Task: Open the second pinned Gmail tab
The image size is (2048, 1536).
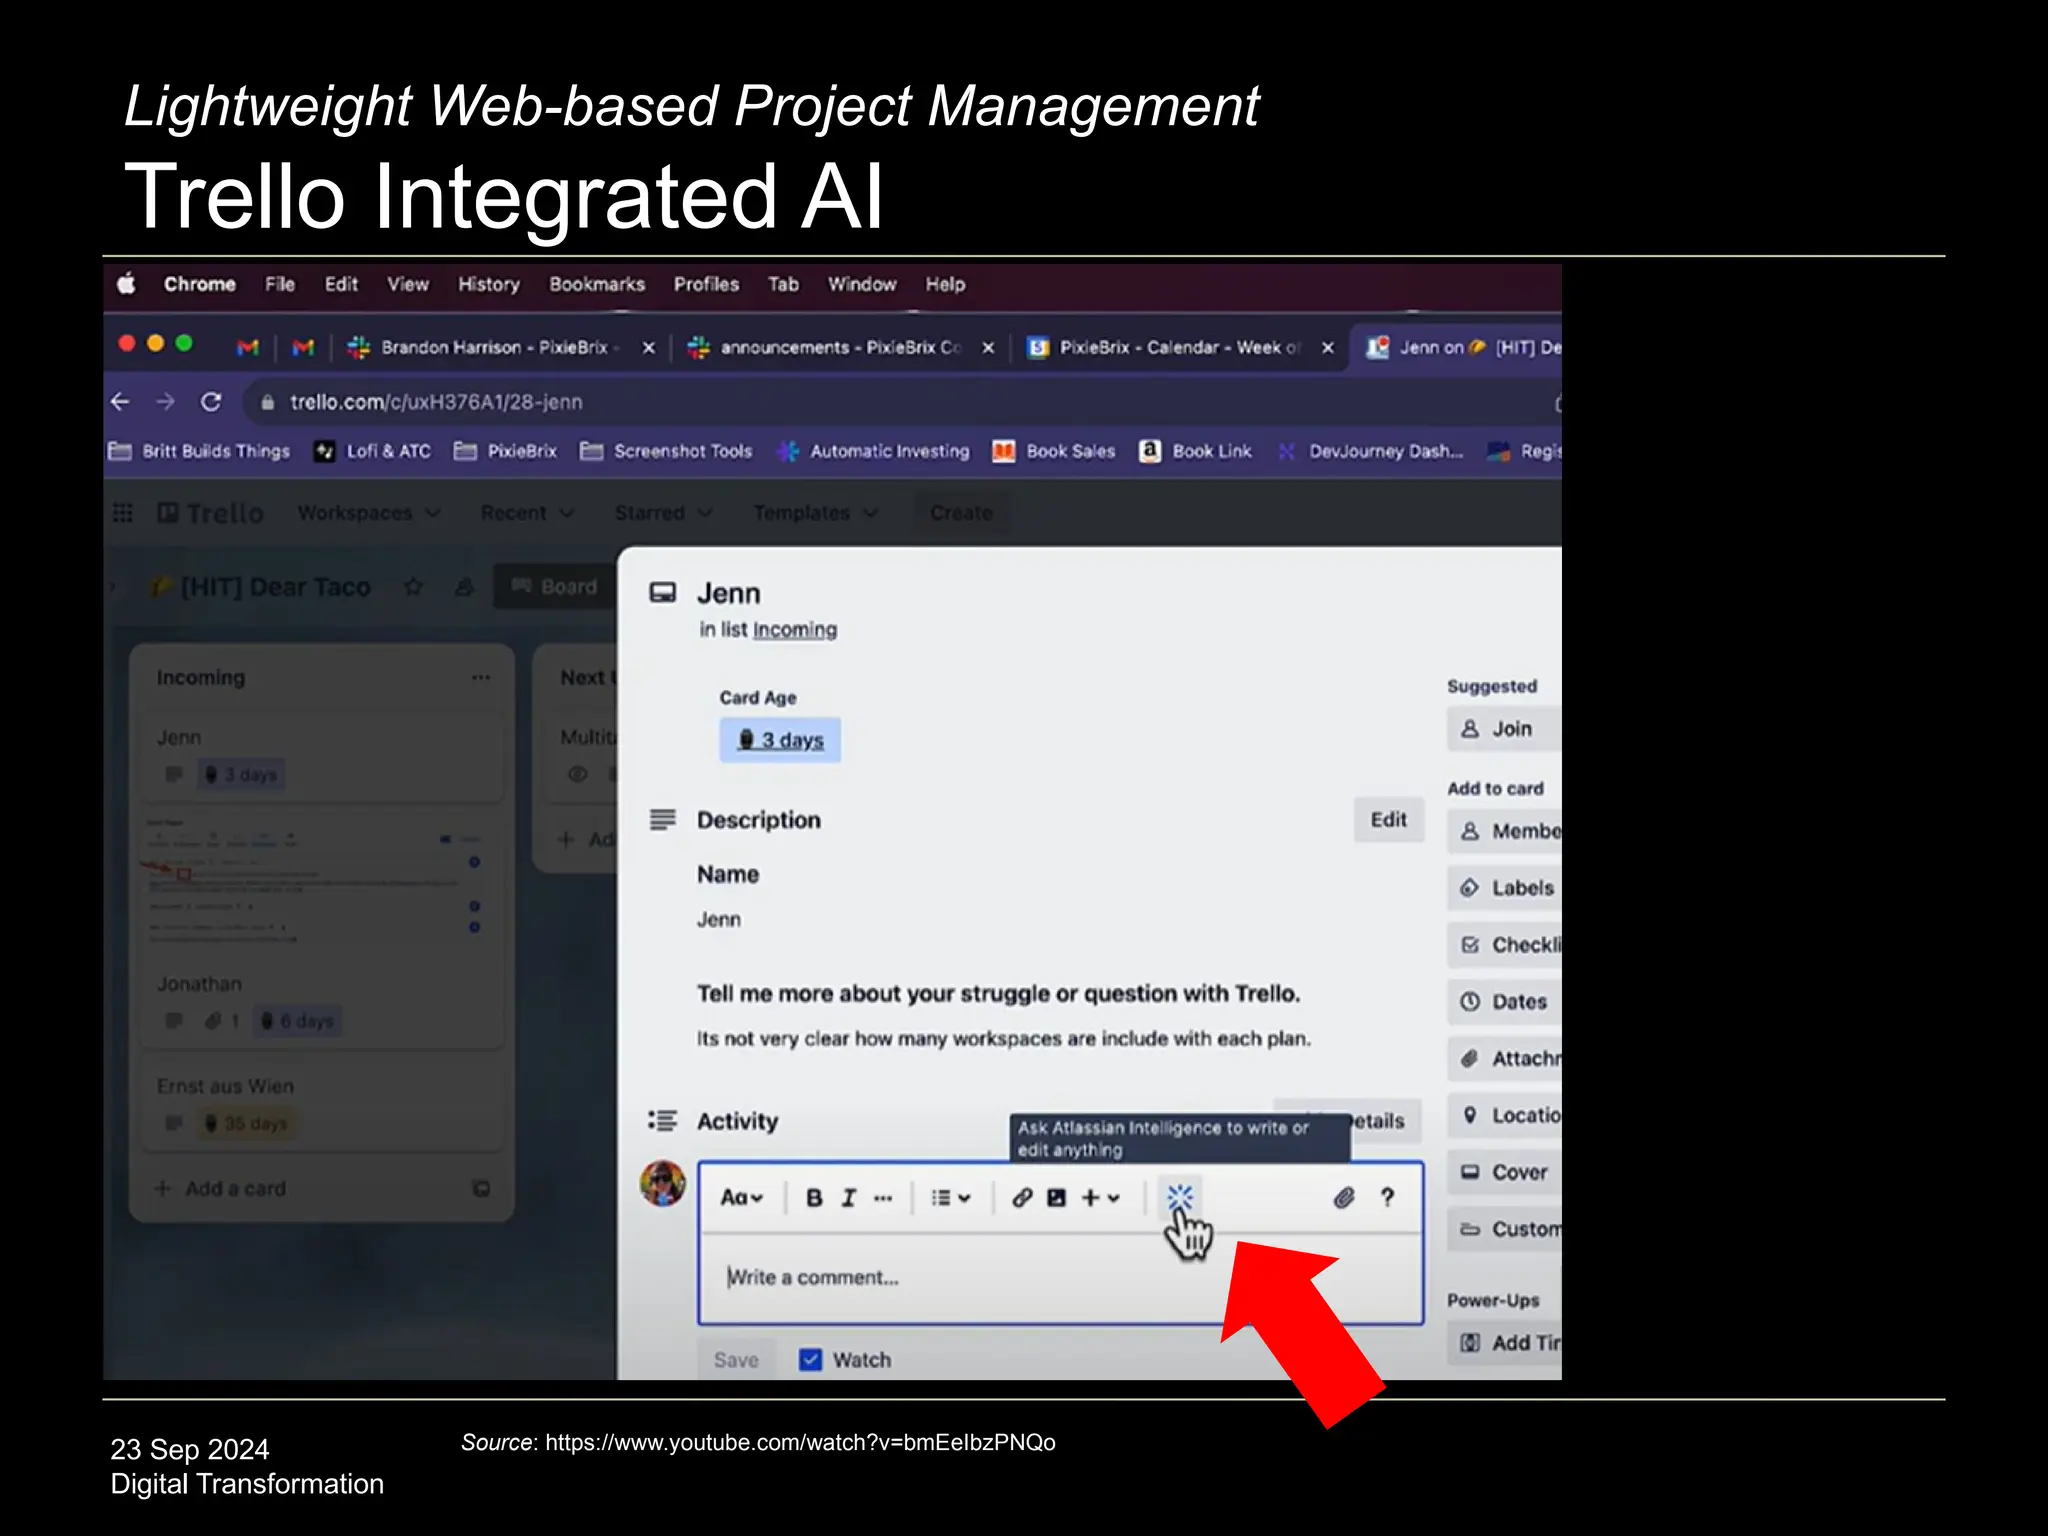Action: (303, 347)
